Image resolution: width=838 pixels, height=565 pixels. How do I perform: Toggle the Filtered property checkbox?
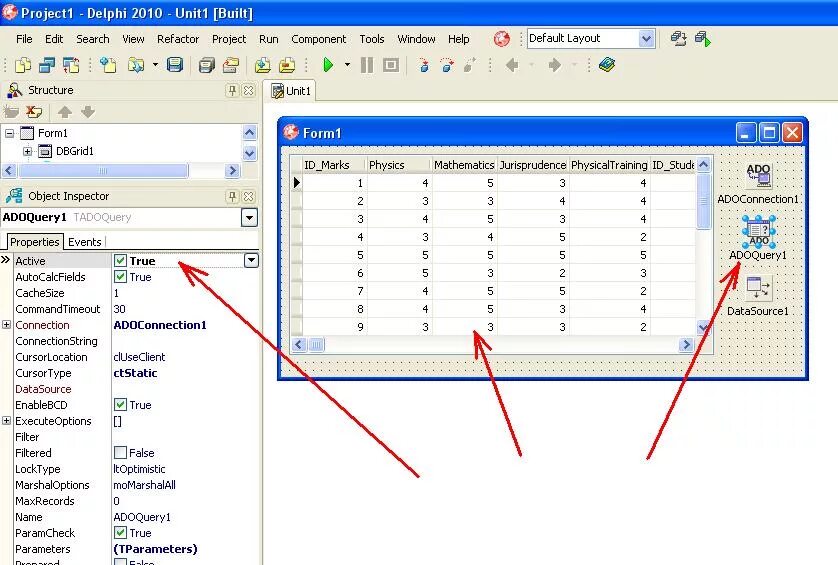point(120,453)
